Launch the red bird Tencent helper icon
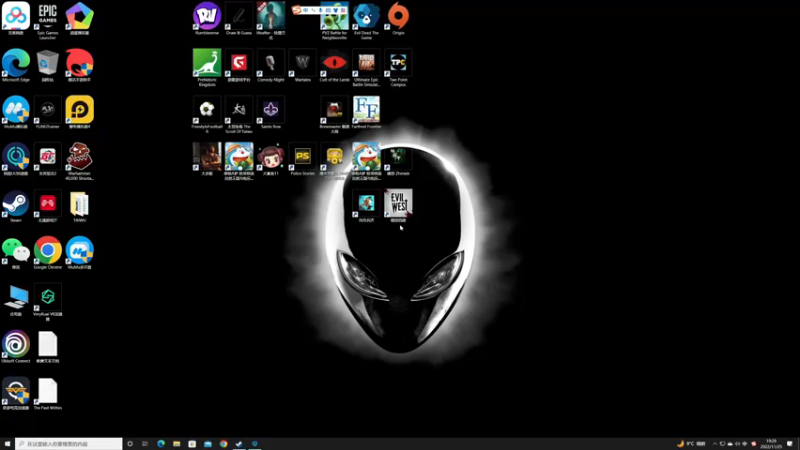Image resolution: width=800 pixels, height=450 pixels. pos(80,63)
